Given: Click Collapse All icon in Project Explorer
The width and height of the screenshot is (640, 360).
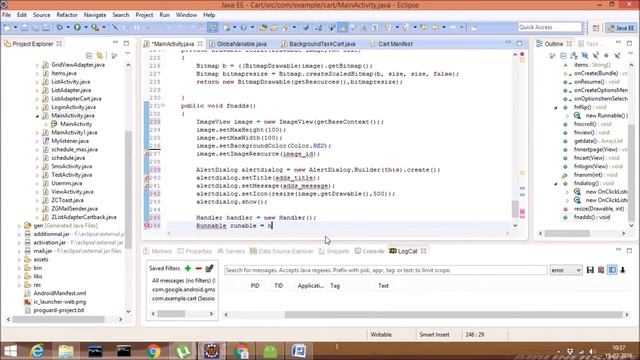Looking at the screenshot, I should click(x=89, y=55).
